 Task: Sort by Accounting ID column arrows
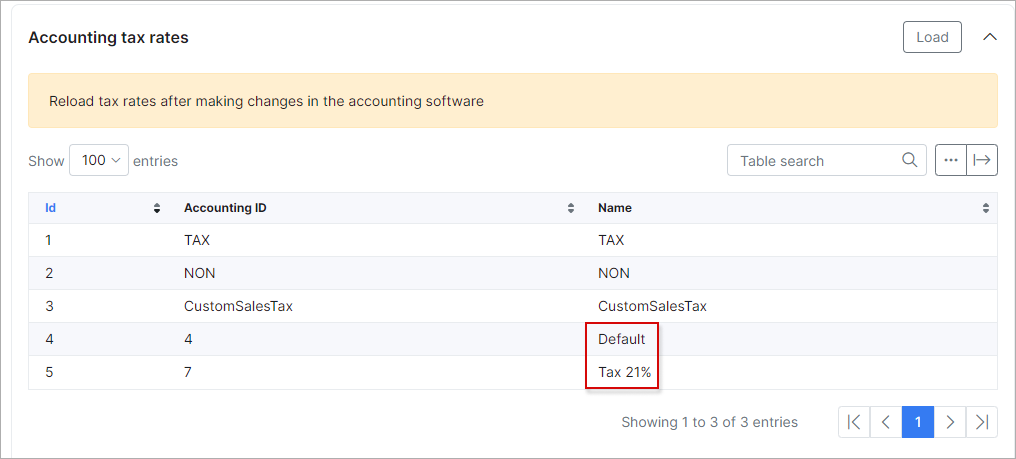[571, 208]
